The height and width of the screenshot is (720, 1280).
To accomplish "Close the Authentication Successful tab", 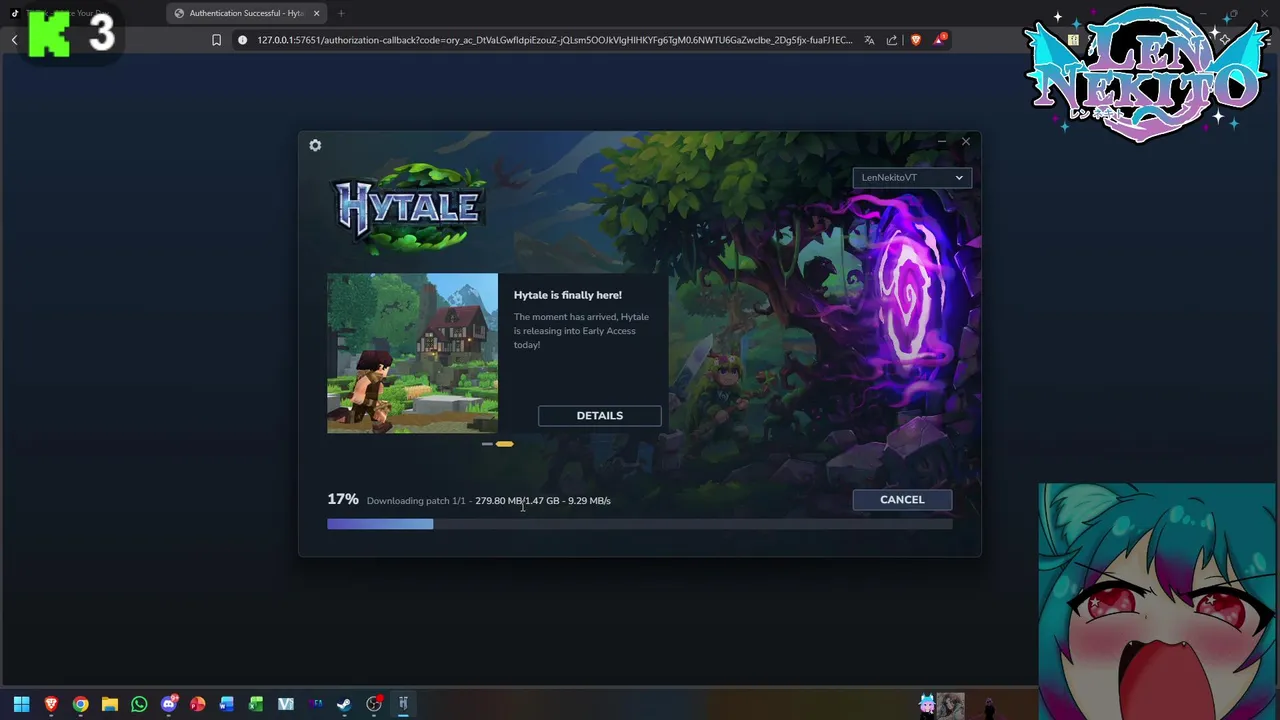I will [x=317, y=13].
